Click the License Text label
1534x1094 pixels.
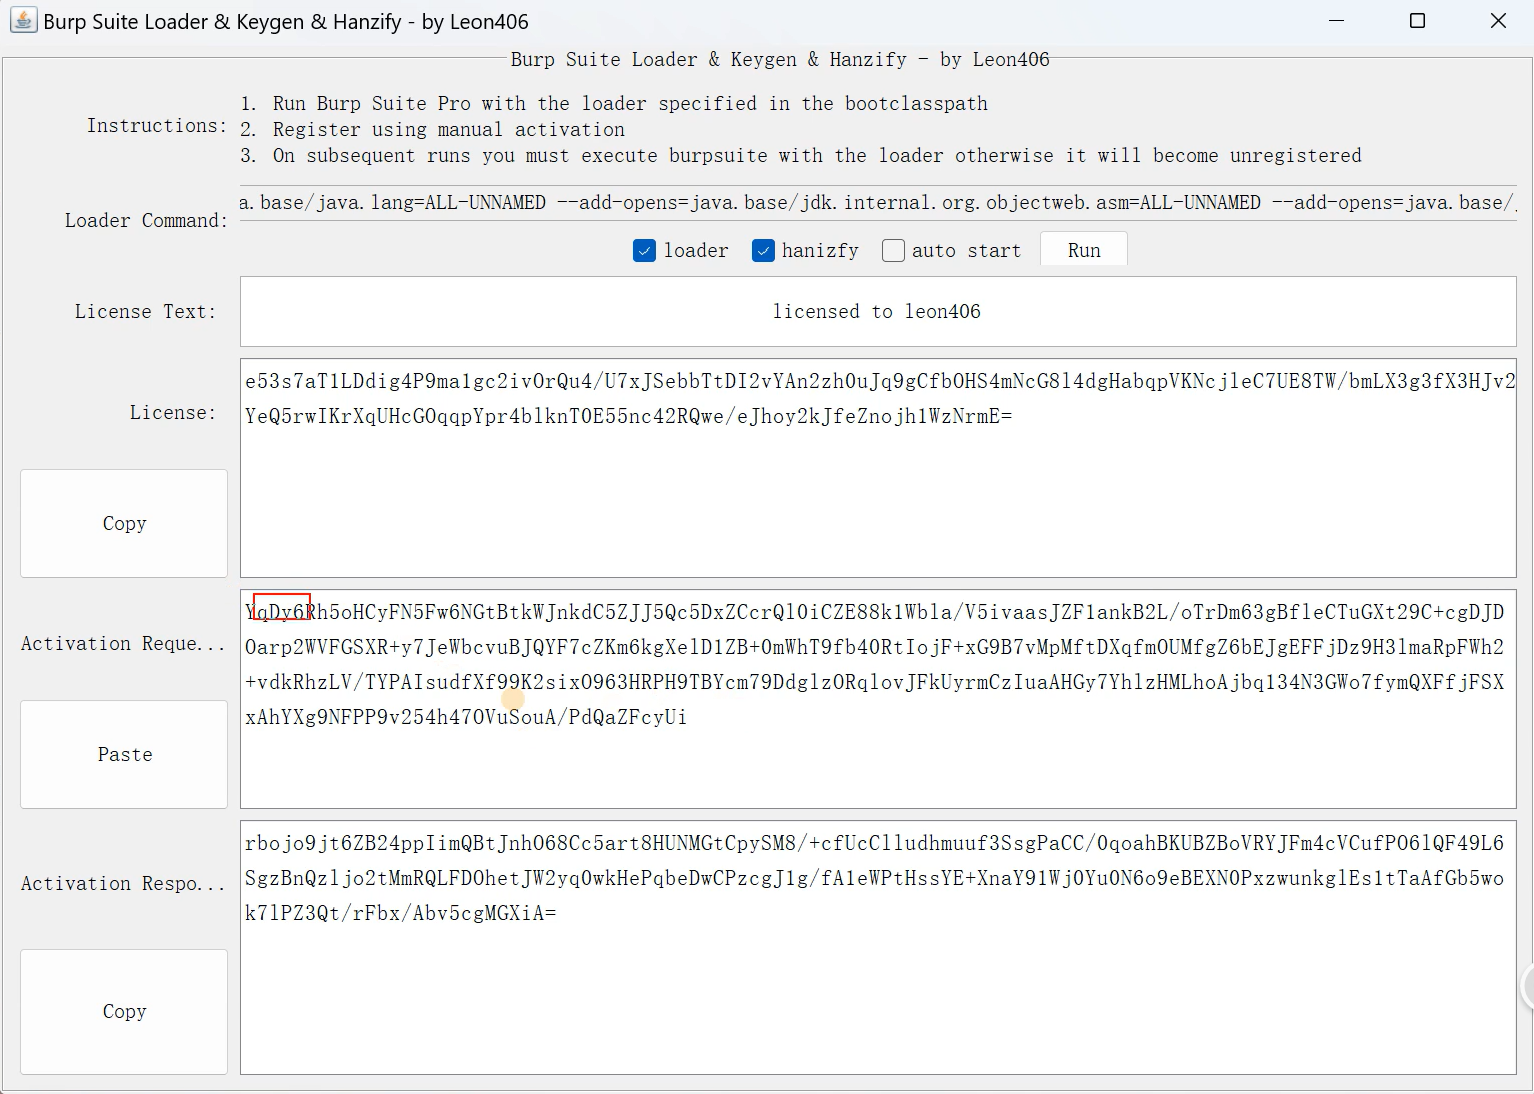145,311
